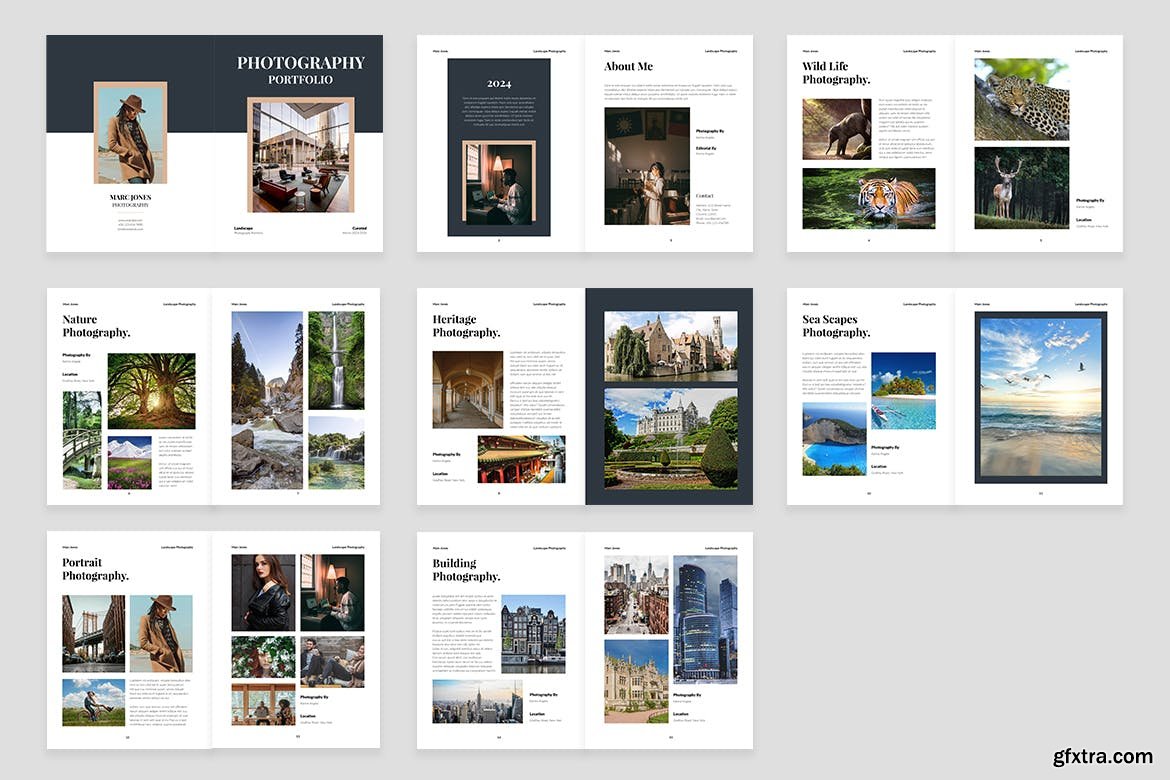Select the arched corridor photo

click(467, 389)
